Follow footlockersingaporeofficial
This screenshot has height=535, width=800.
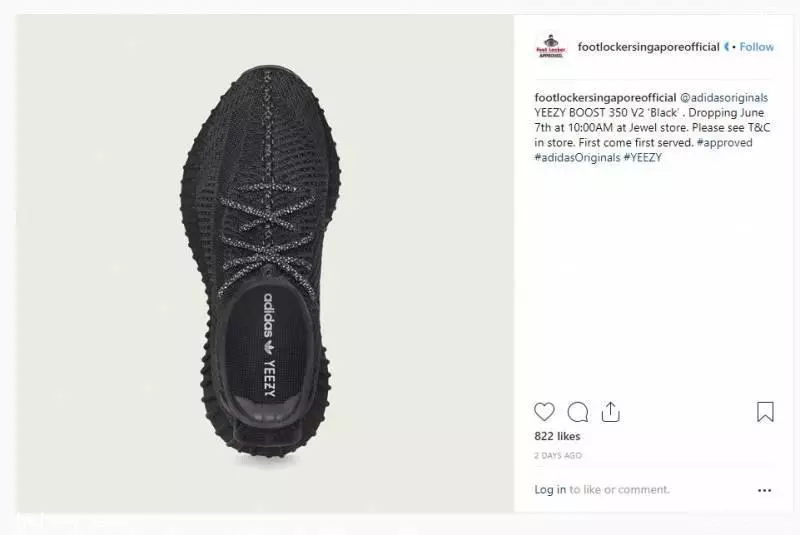point(757,47)
